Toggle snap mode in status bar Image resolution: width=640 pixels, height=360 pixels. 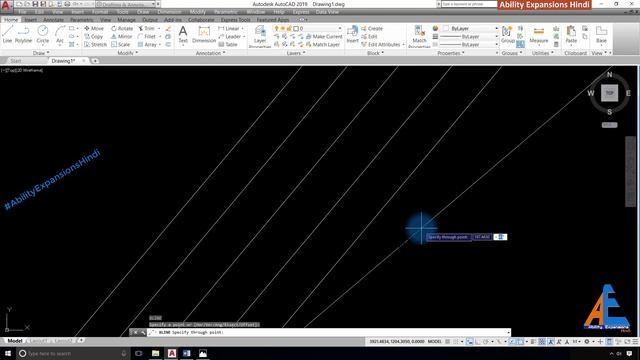[456, 342]
